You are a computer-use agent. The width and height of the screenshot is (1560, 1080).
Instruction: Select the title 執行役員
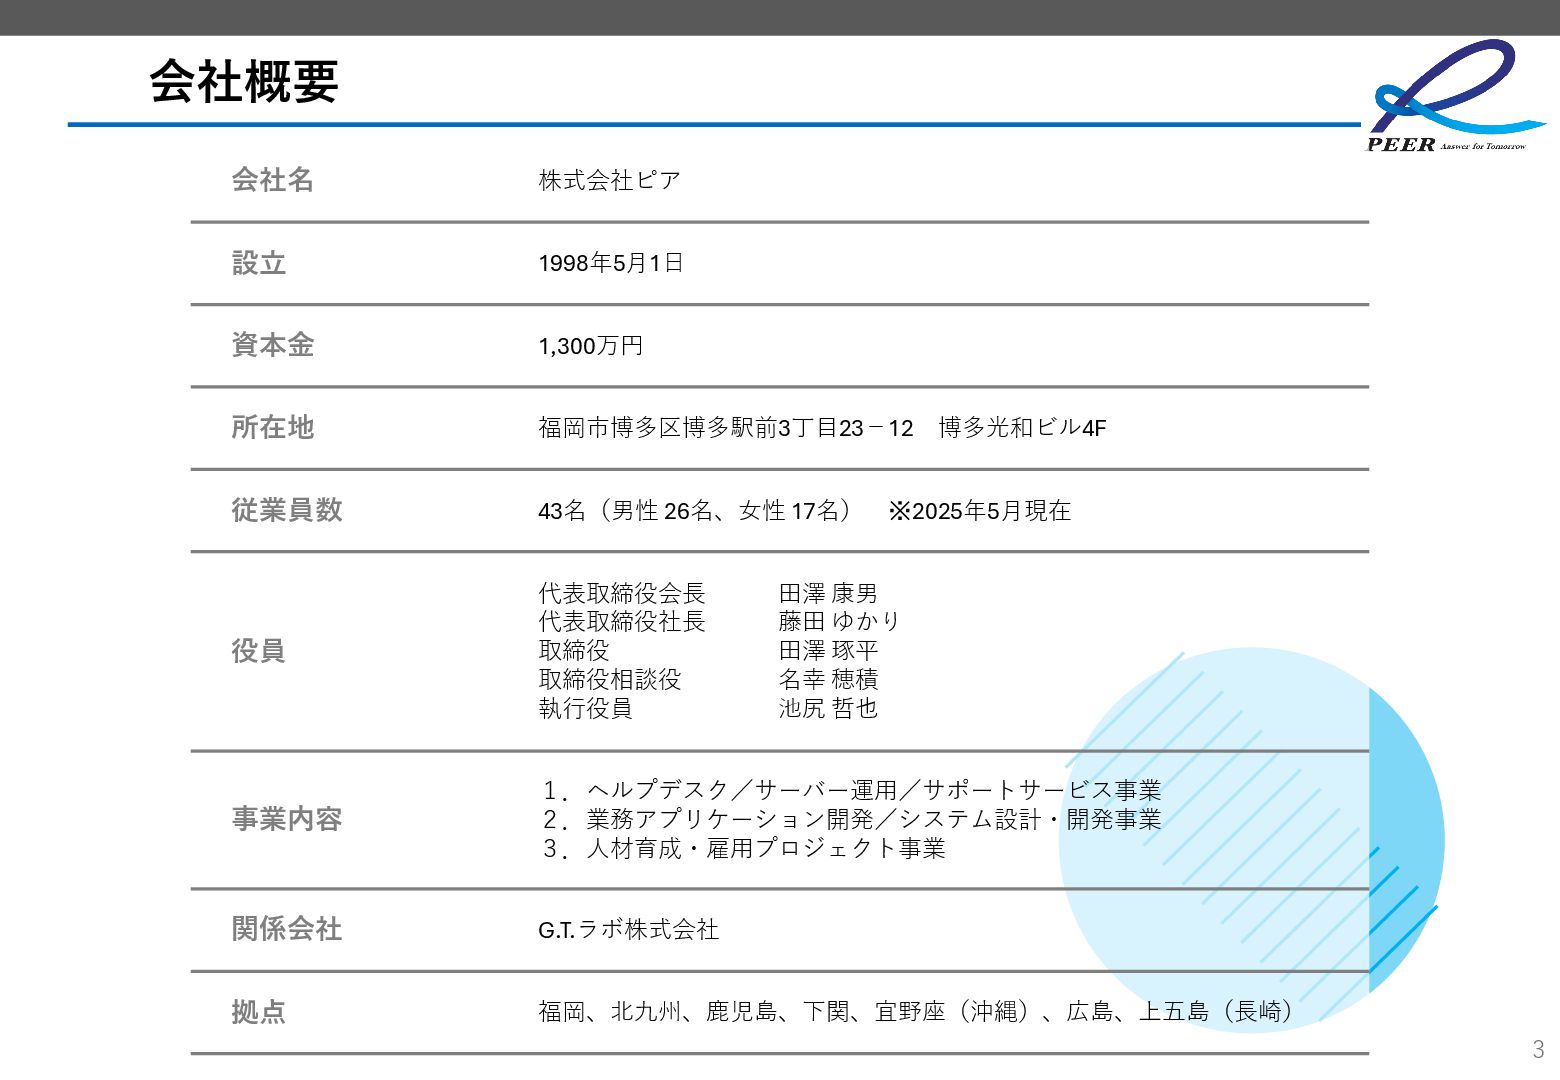(586, 709)
